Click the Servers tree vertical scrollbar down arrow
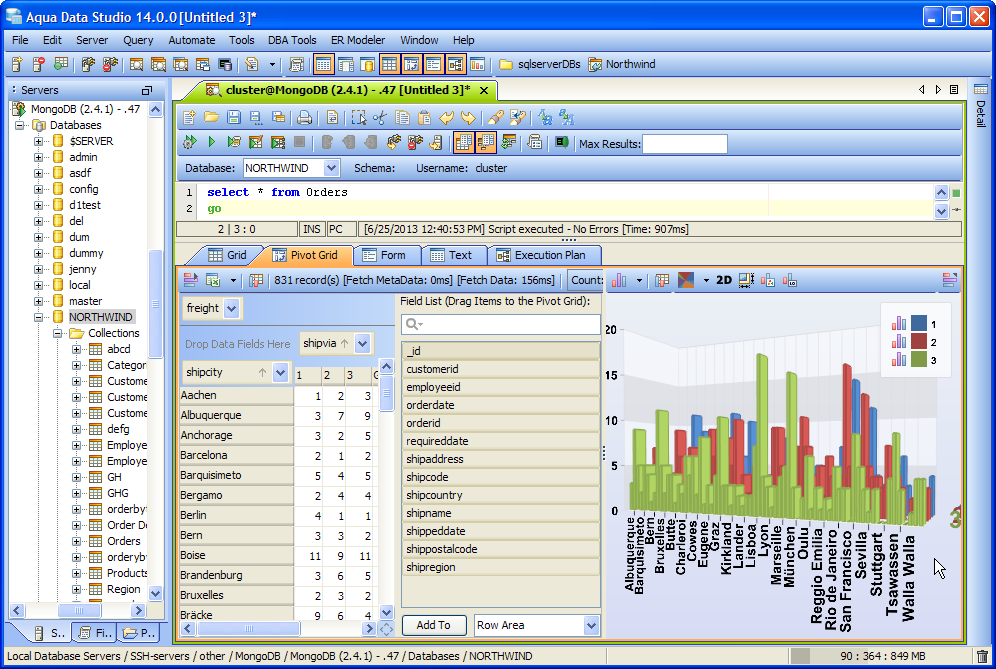 155,593
